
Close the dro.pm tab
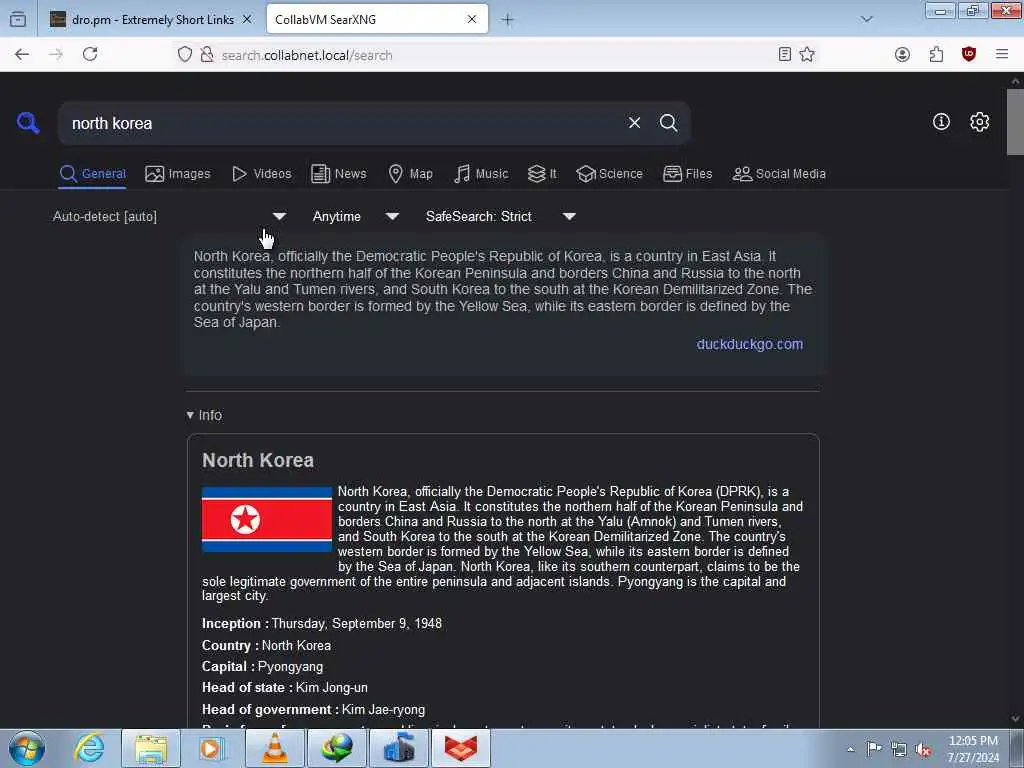pos(247,20)
